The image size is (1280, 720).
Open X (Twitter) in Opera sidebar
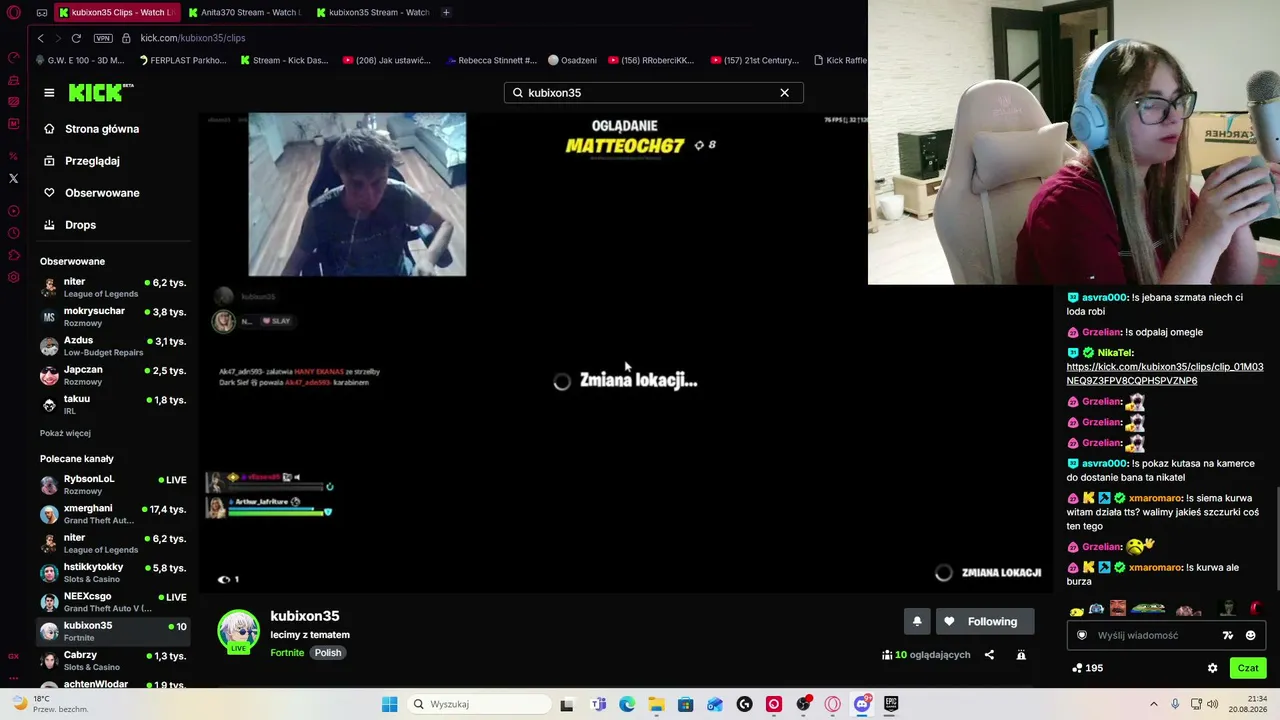pyautogui.click(x=13, y=178)
